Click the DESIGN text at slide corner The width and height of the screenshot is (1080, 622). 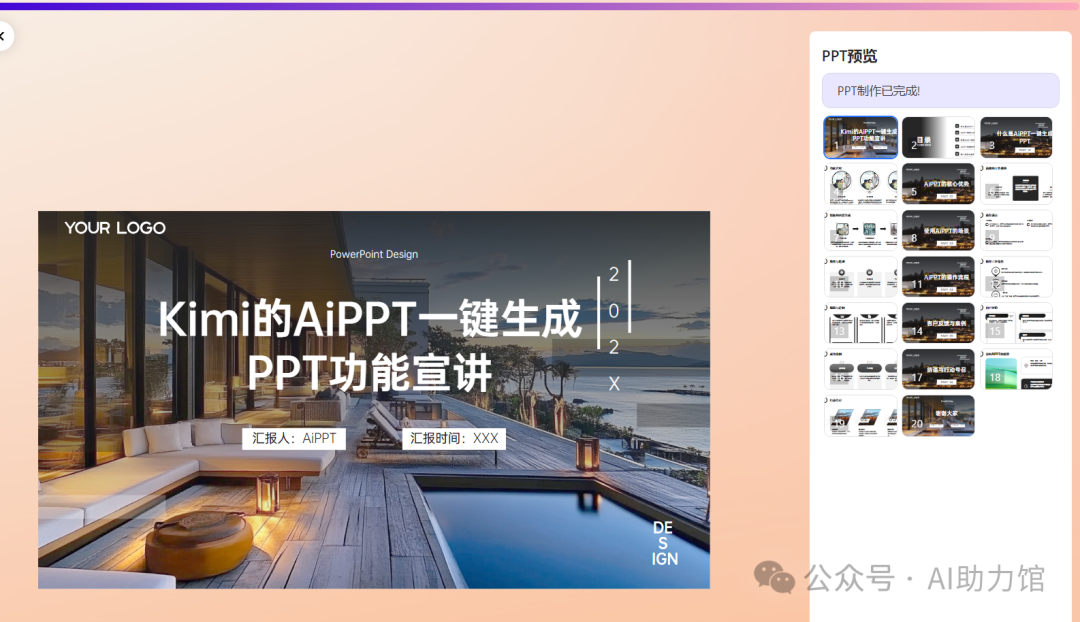(664, 543)
